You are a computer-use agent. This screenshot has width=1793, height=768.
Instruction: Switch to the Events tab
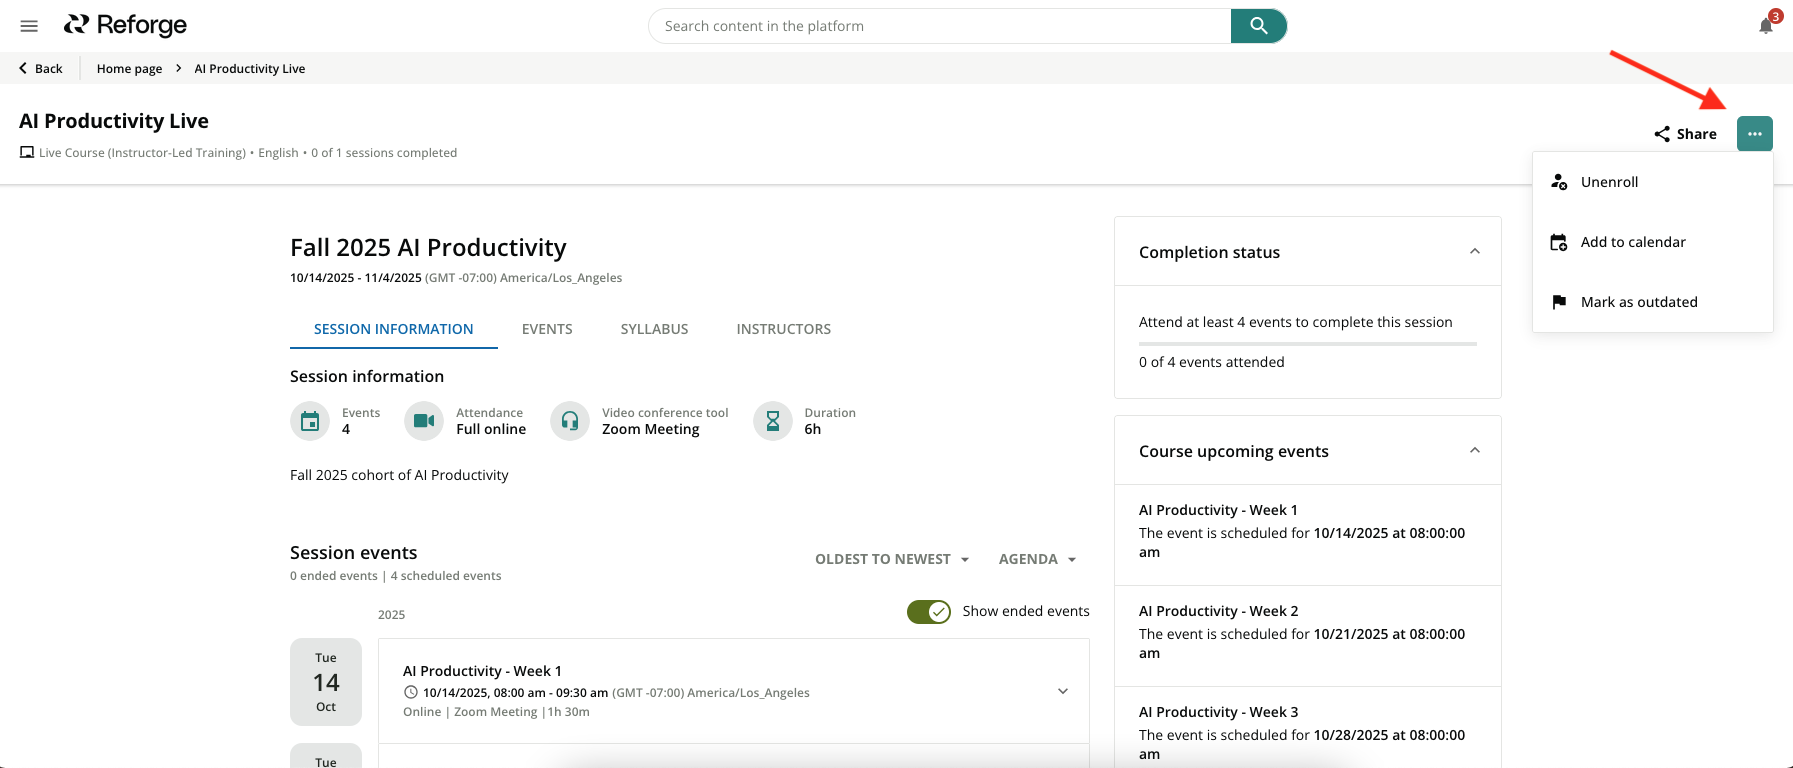pos(547,329)
